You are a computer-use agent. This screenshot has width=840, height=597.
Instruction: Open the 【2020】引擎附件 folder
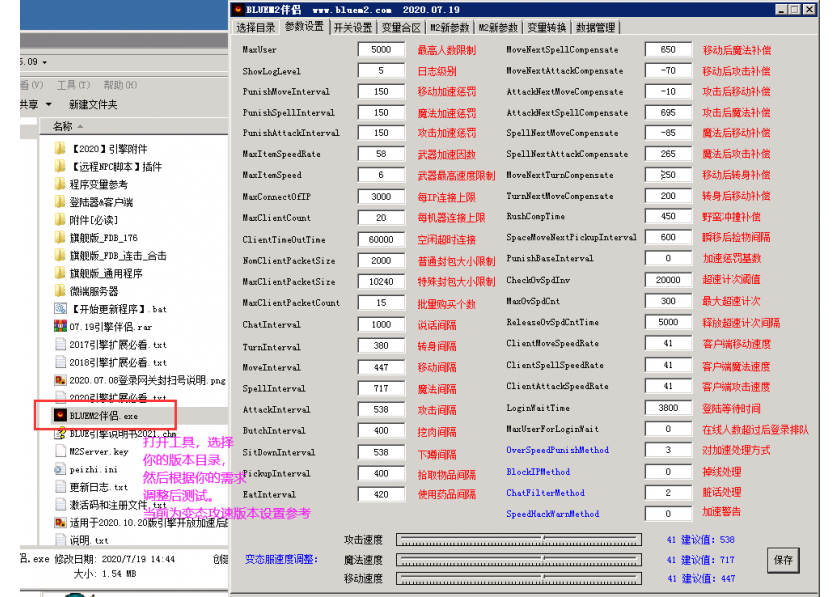click(x=108, y=149)
